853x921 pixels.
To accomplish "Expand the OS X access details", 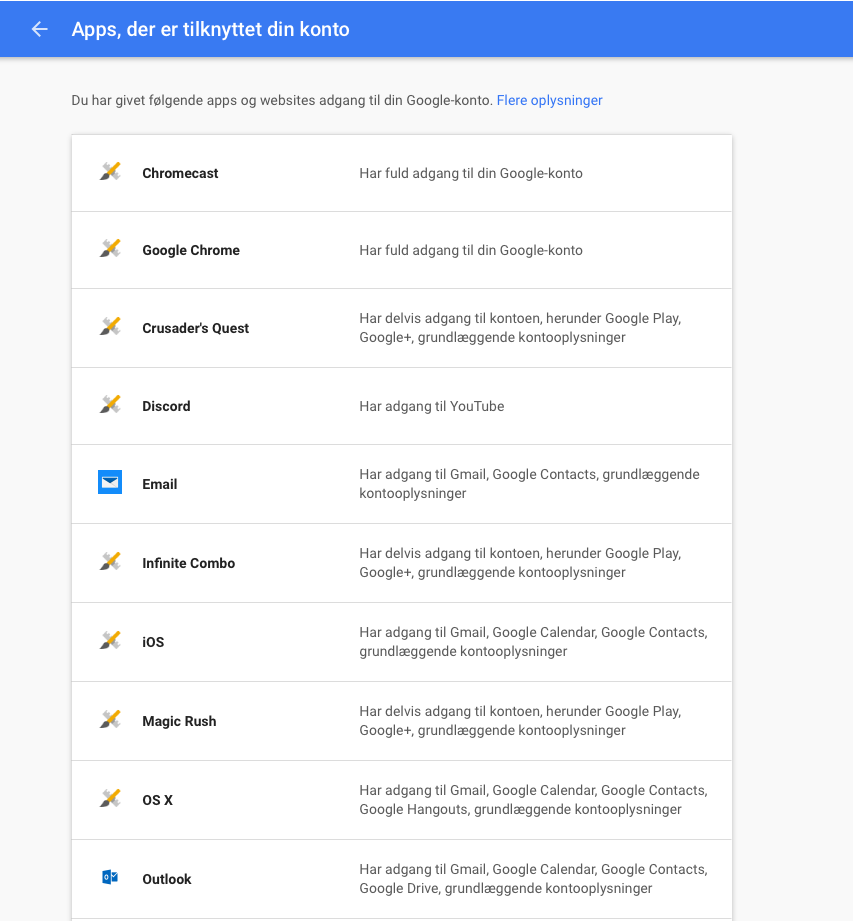I will coord(533,799).
